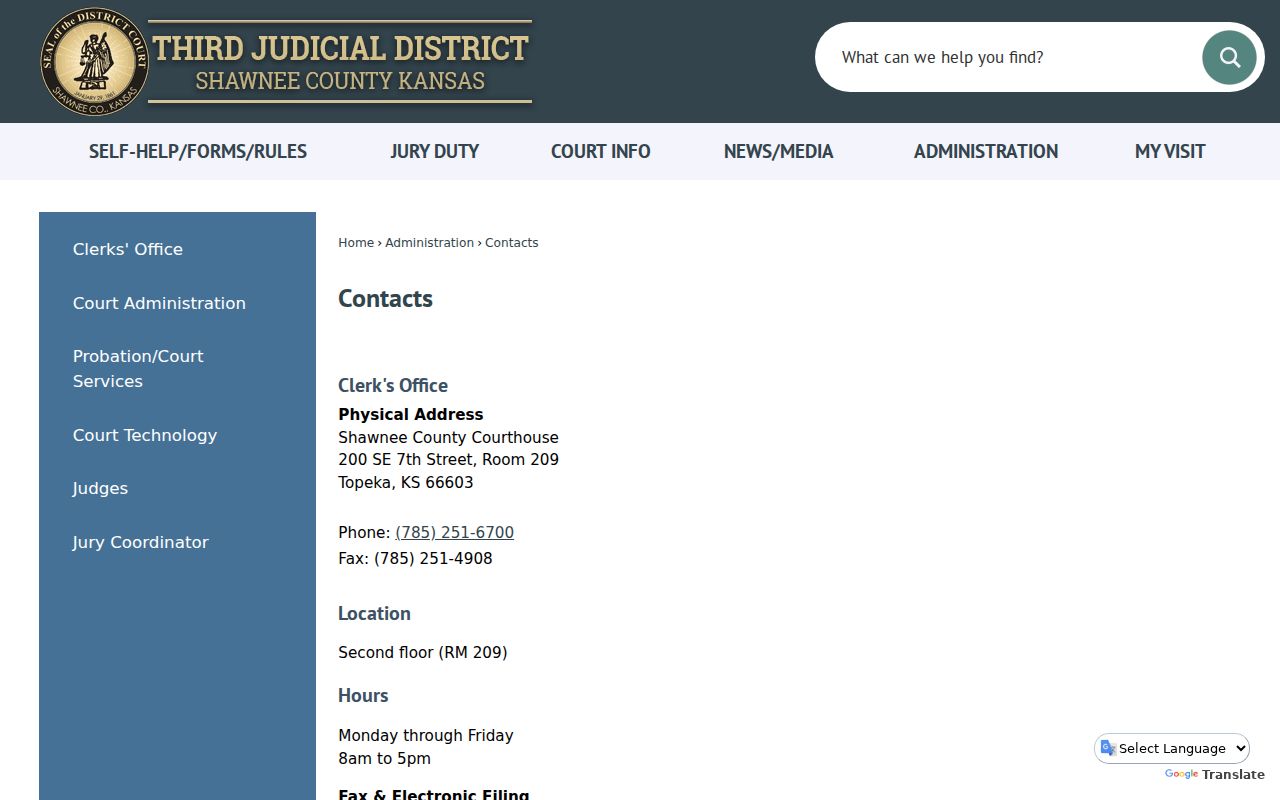The width and height of the screenshot is (1280, 800).
Task: Open the Self-Help/Forms/Rules menu
Action: point(198,151)
